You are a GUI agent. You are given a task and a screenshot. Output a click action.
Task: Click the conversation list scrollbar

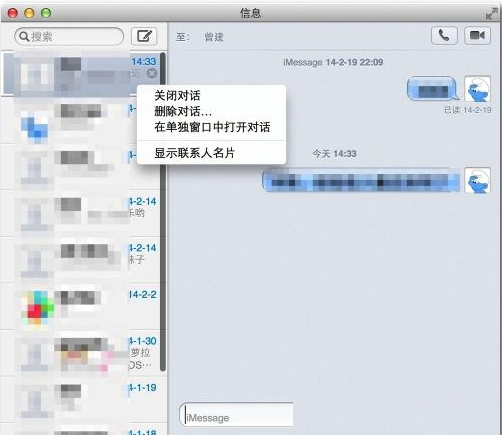[163, 211]
